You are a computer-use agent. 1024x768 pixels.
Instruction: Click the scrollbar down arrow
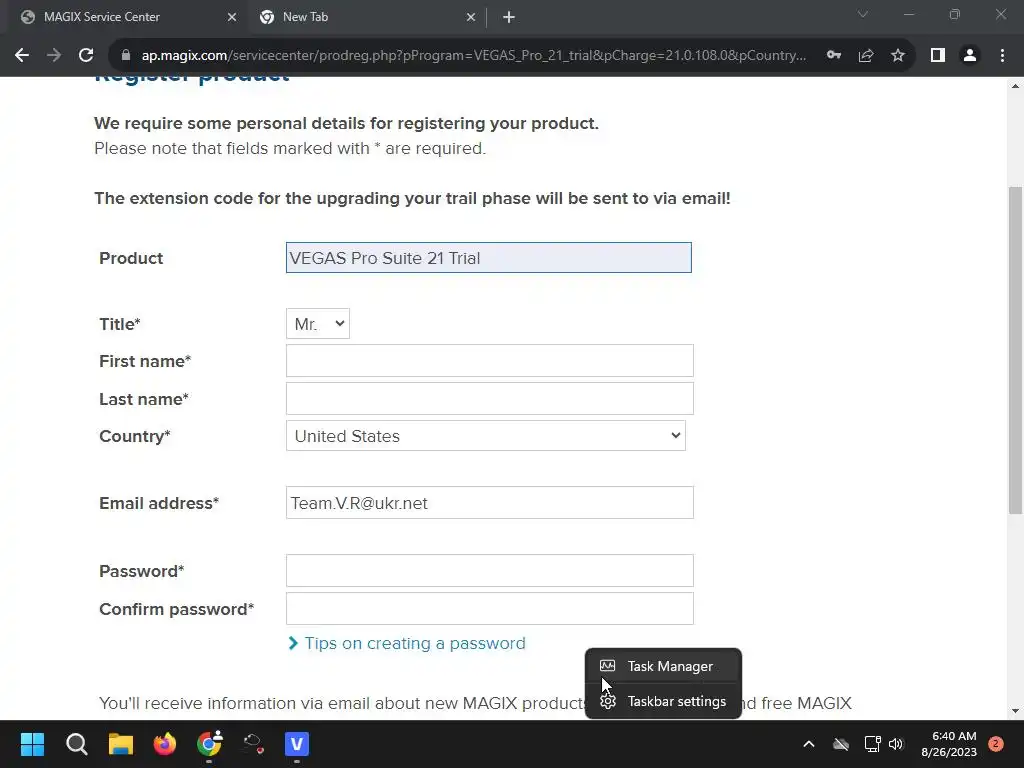[1016, 711]
